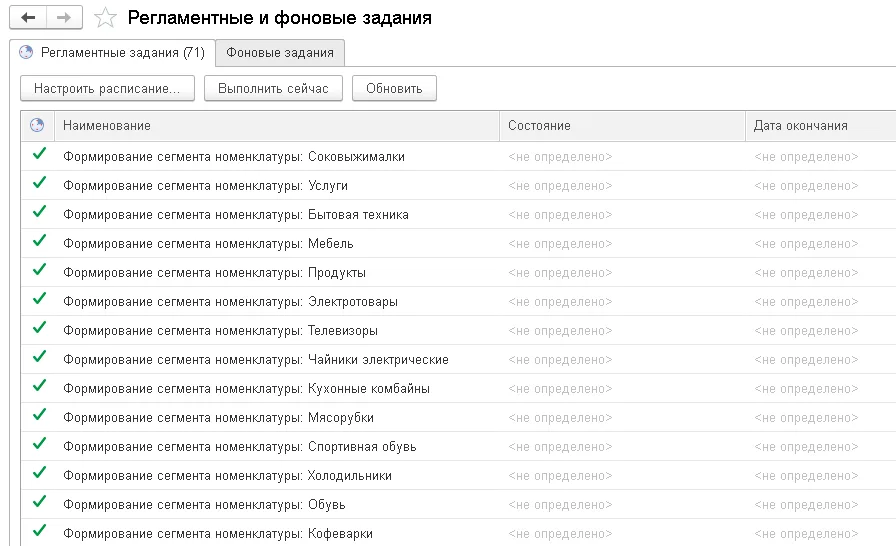Click Дата окончания cell in Электротовары row
This screenshot has height=546, width=896.
pyautogui.click(x=821, y=302)
